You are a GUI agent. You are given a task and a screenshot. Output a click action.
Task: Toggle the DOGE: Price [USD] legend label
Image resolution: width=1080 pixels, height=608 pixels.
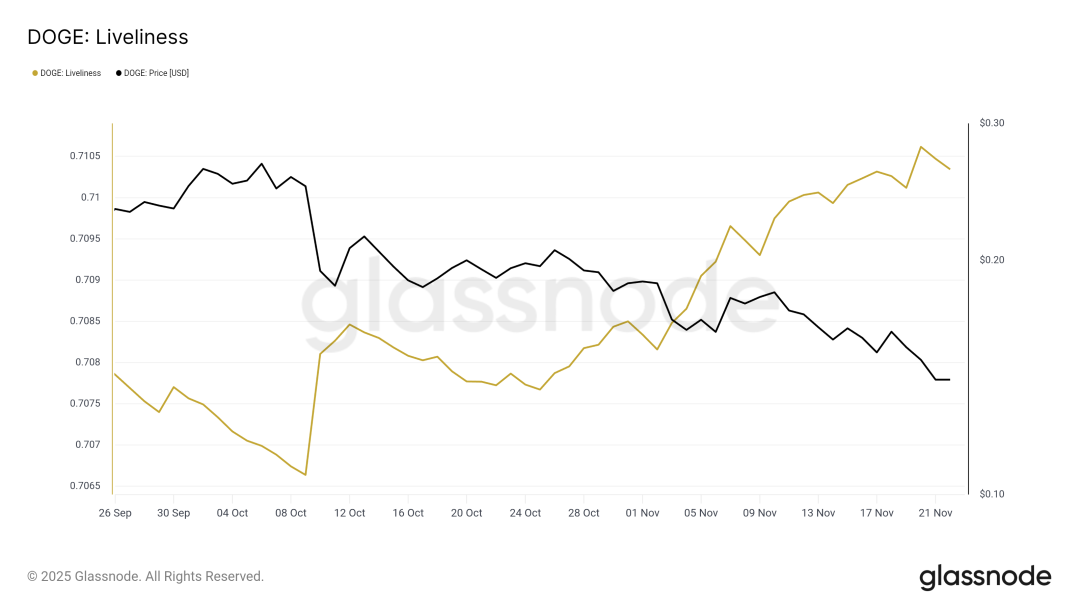[x=157, y=73]
